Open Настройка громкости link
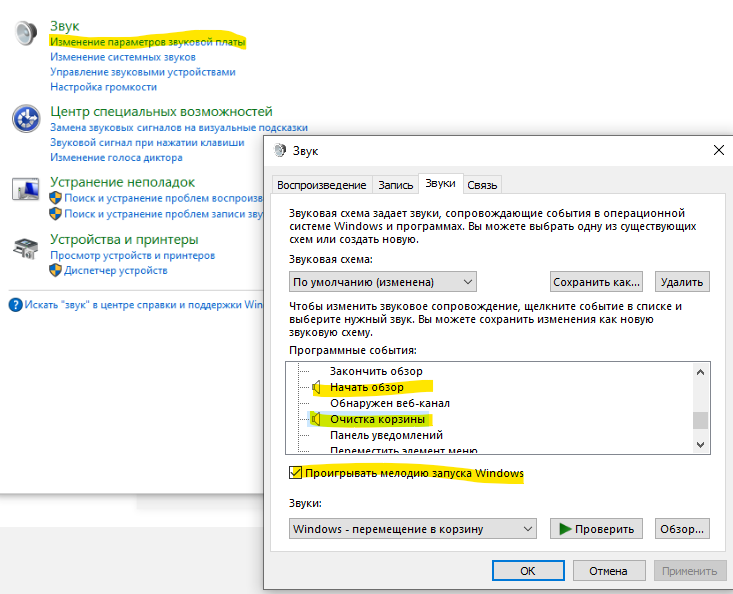The height and width of the screenshot is (594, 733). pos(103,87)
